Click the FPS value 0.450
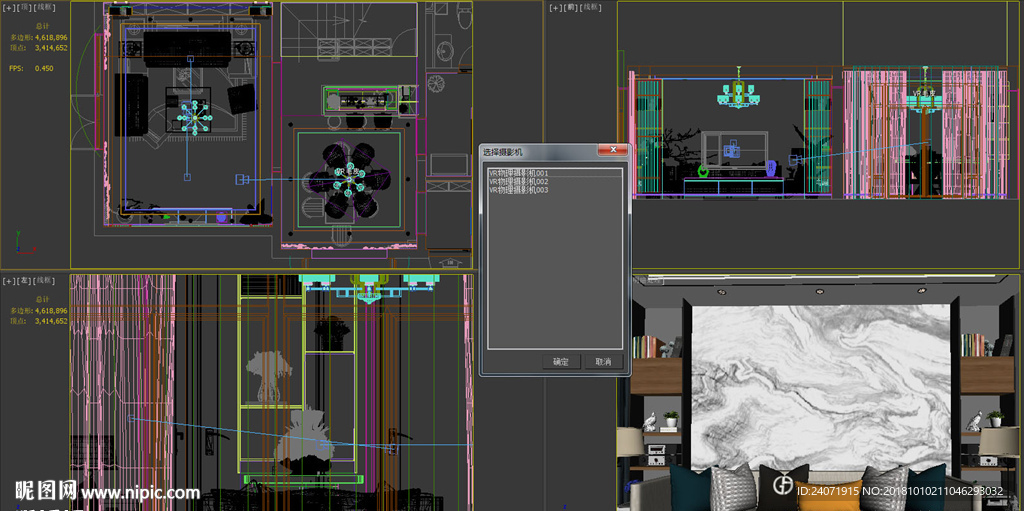 click(x=44, y=68)
